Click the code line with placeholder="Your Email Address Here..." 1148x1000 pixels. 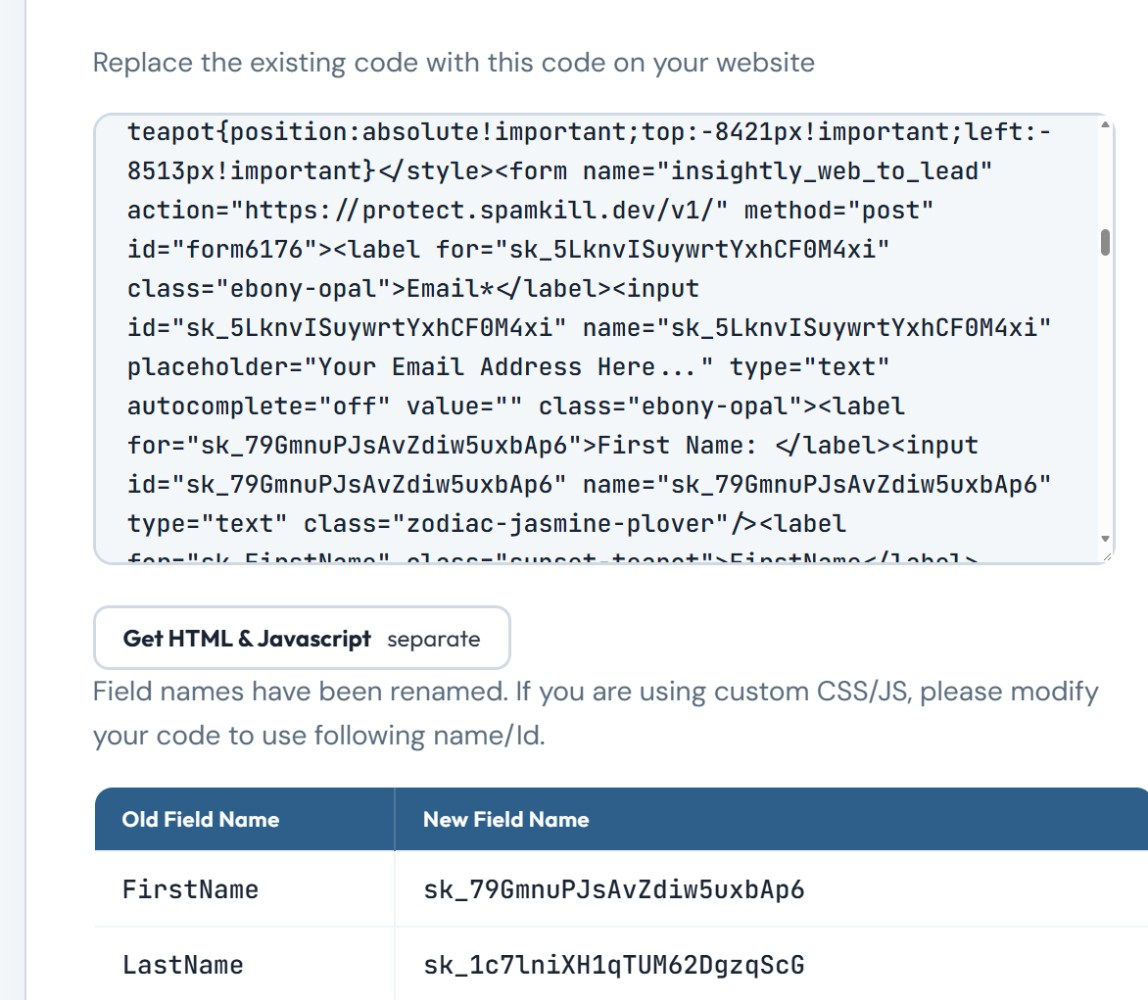click(508, 367)
